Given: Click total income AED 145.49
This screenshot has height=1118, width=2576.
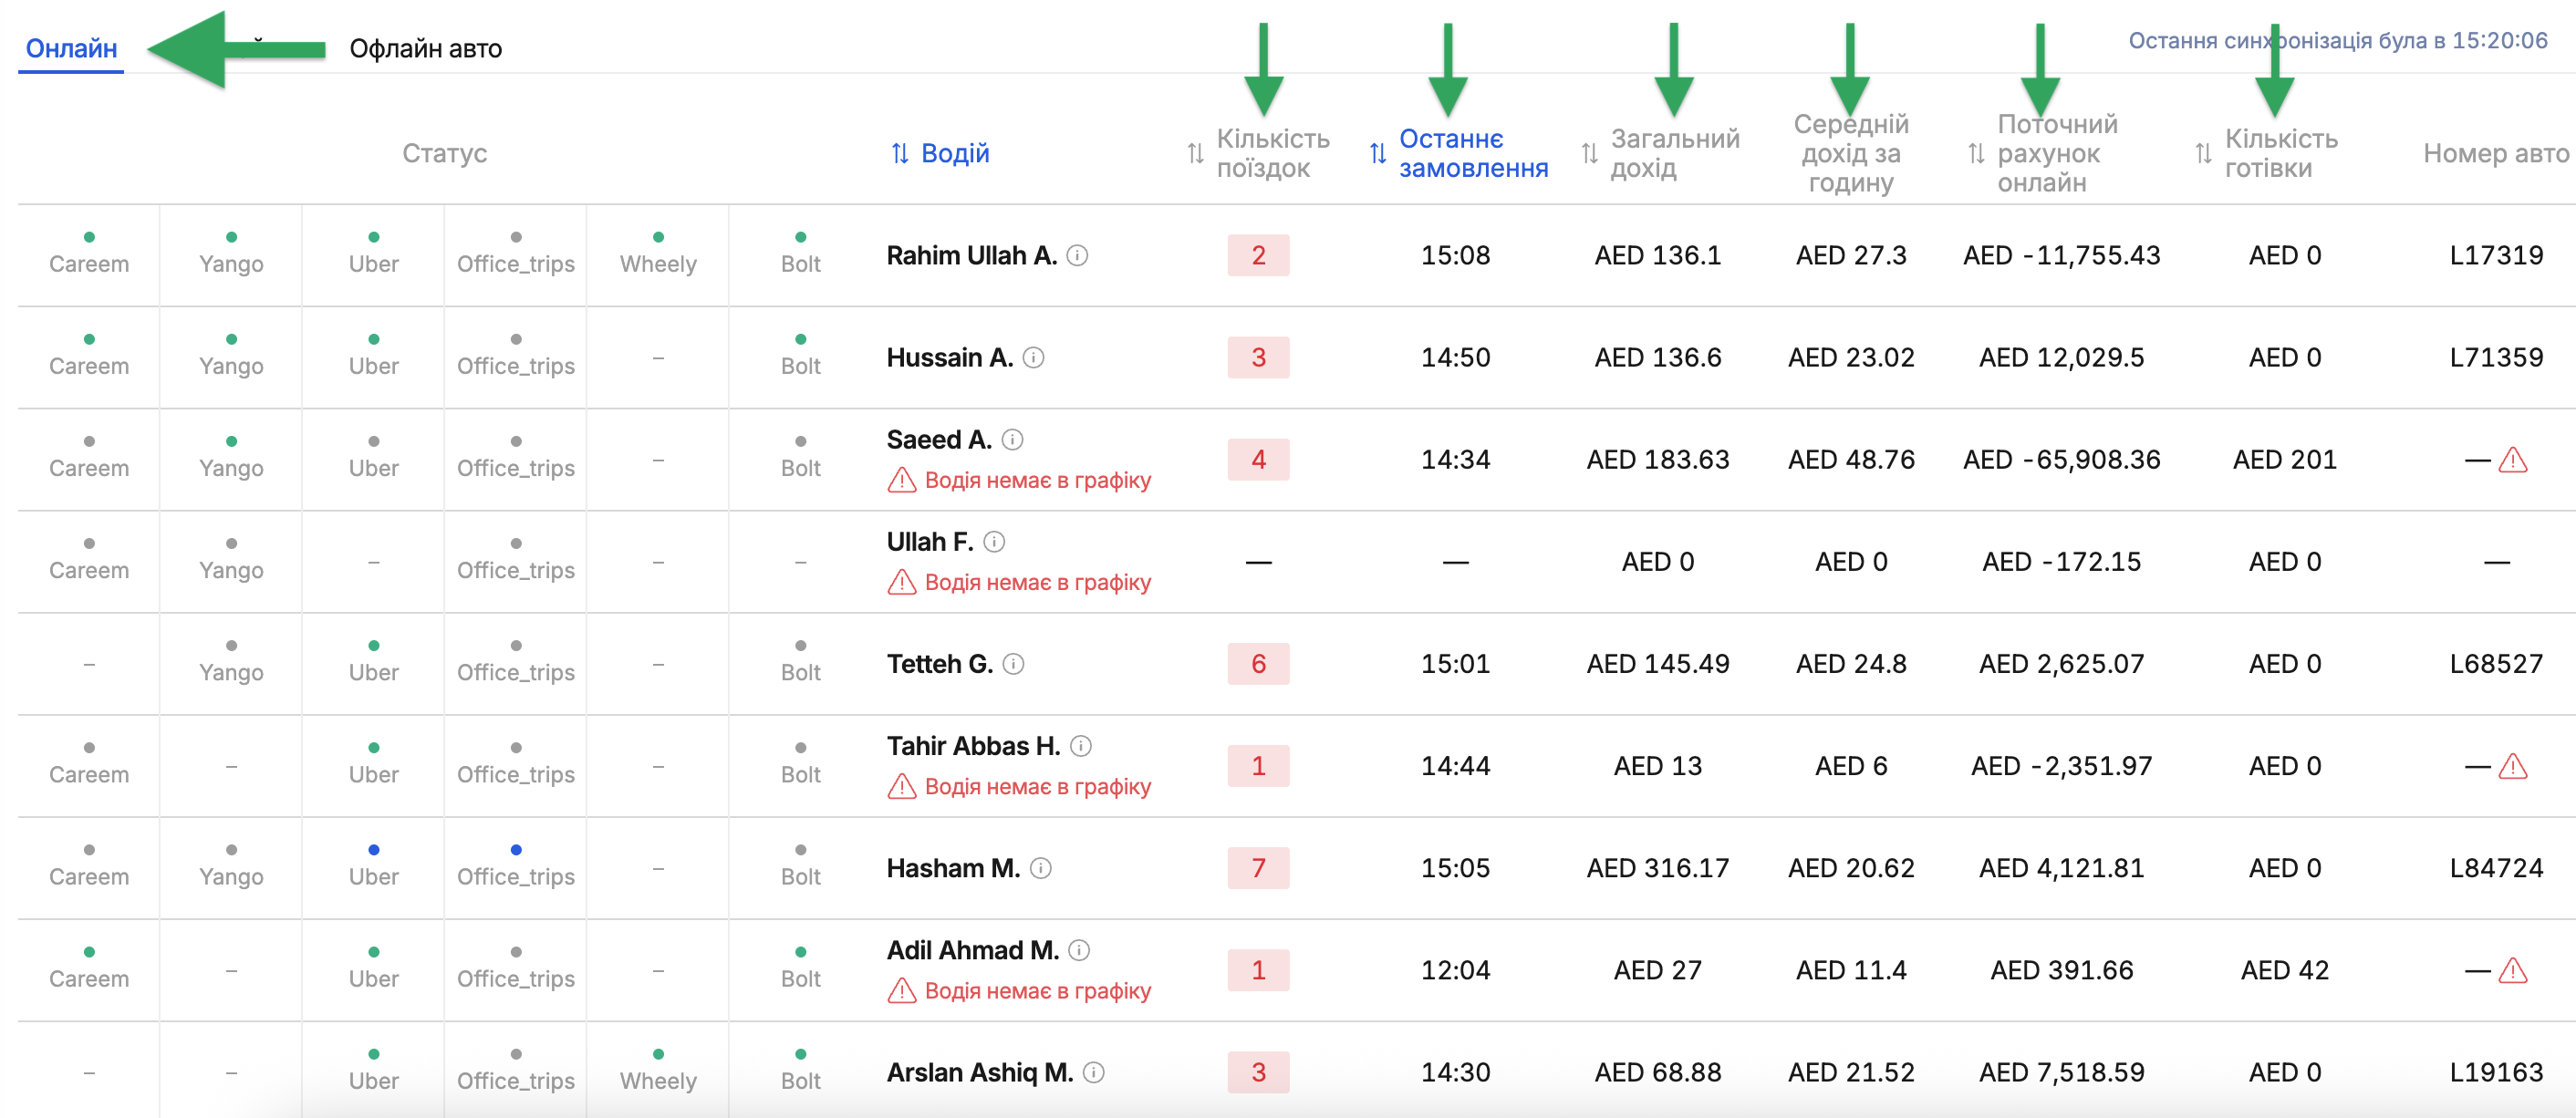Looking at the screenshot, I should (x=1658, y=664).
